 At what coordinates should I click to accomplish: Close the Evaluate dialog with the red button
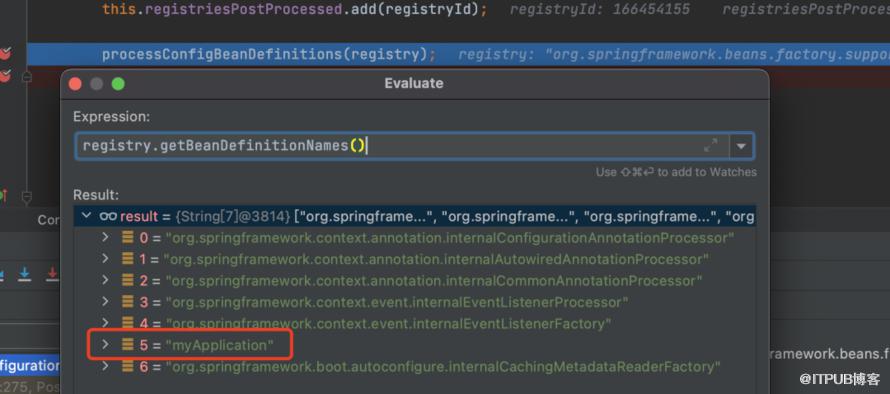[x=75, y=84]
